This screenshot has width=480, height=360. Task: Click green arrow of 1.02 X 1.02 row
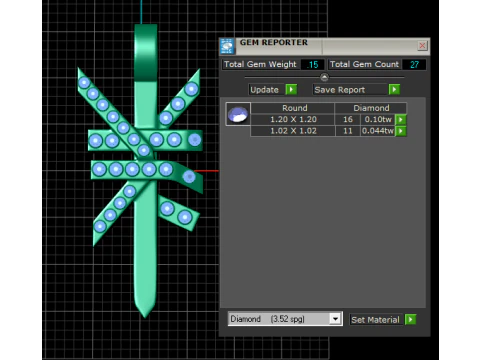point(401,131)
